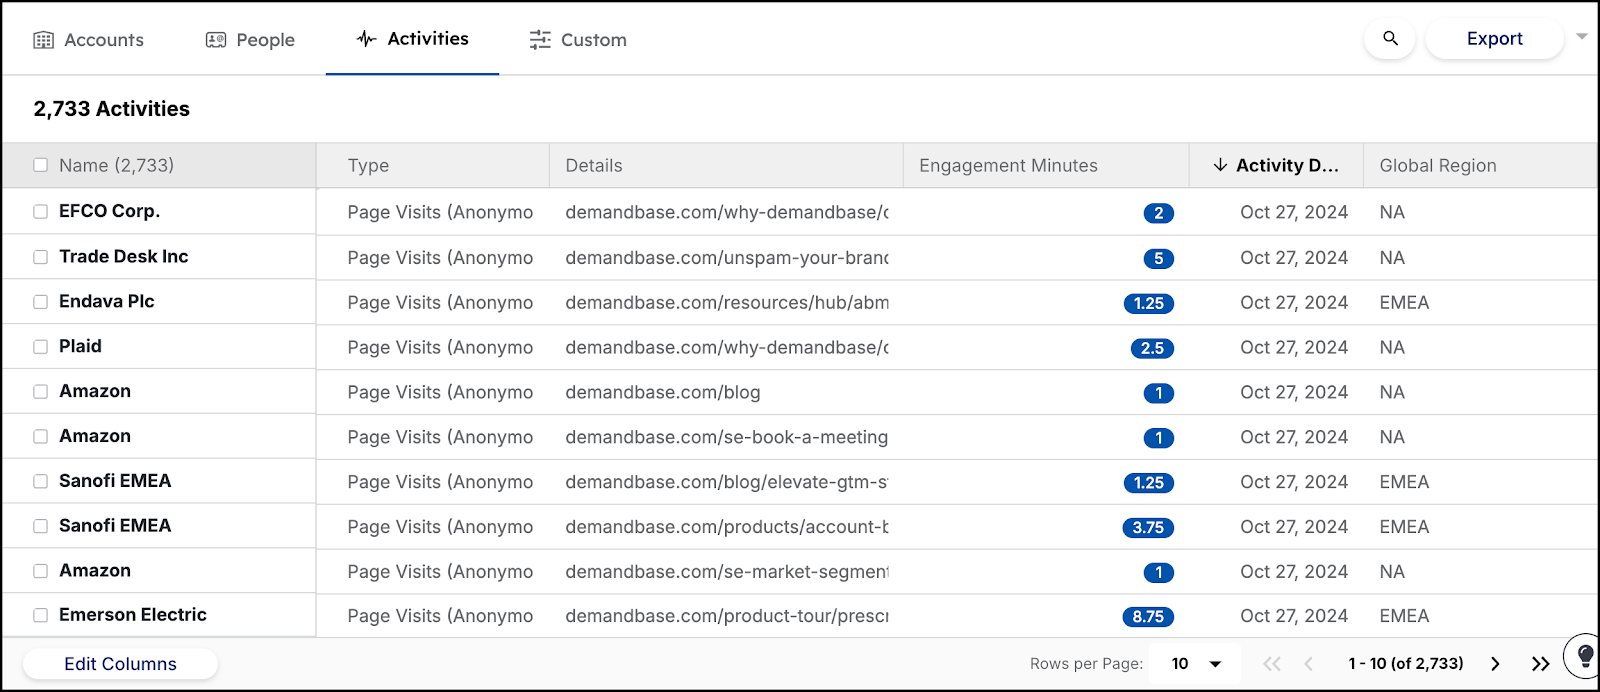This screenshot has width=1600, height=692.
Task: Open EFCO Corp. account link
Action: click(x=109, y=211)
